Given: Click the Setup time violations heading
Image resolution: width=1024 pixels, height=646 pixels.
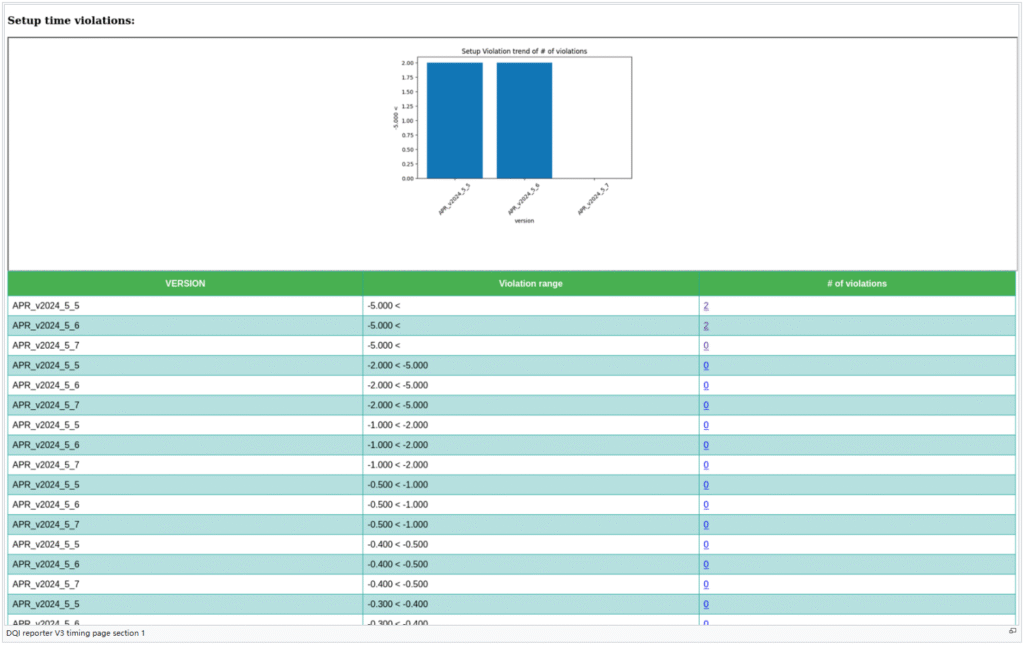Looking at the screenshot, I should click(71, 20).
